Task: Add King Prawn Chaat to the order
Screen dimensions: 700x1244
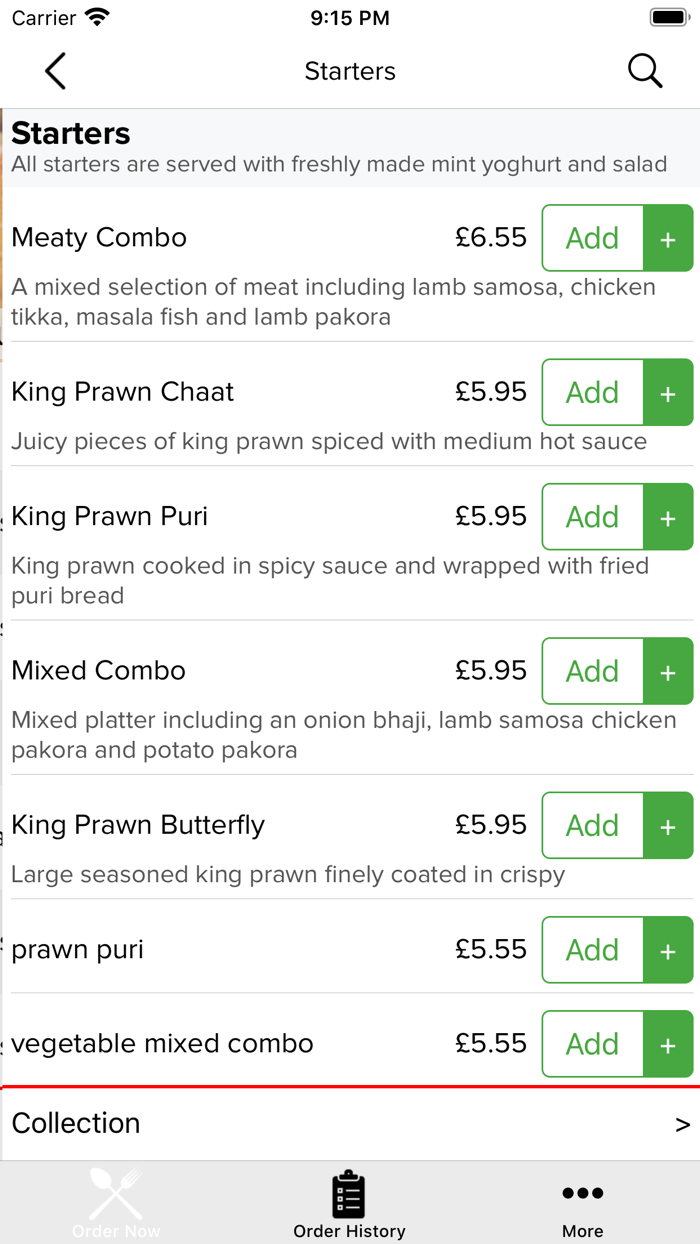Action: pos(593,393)
